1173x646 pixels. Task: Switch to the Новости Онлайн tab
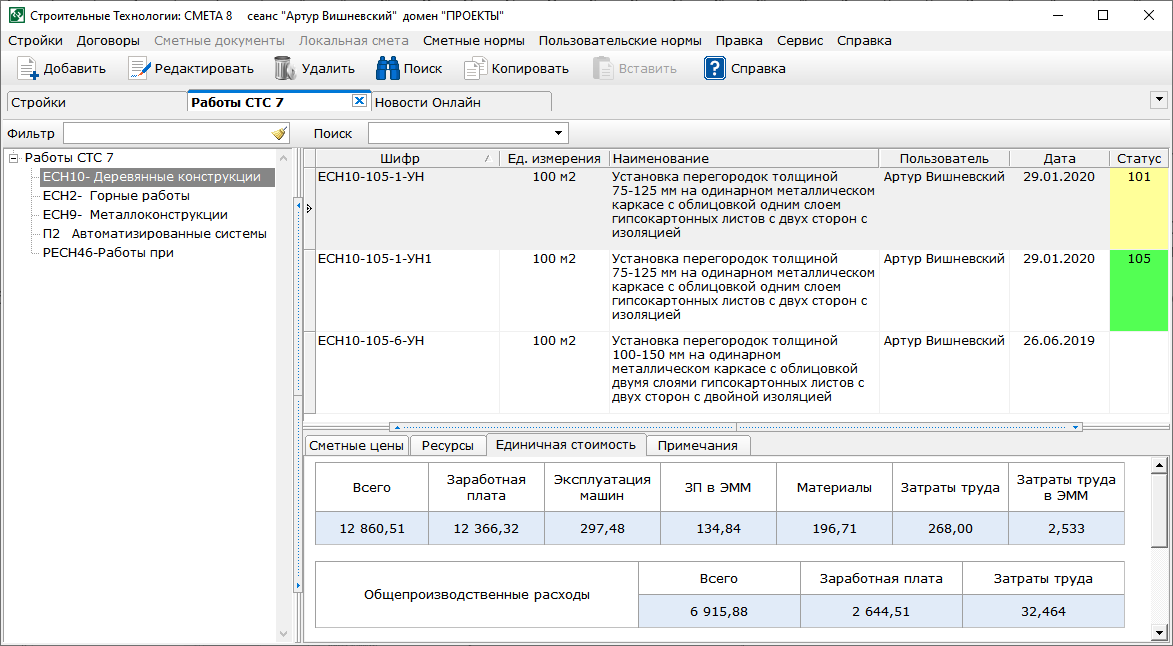[428, 102]
